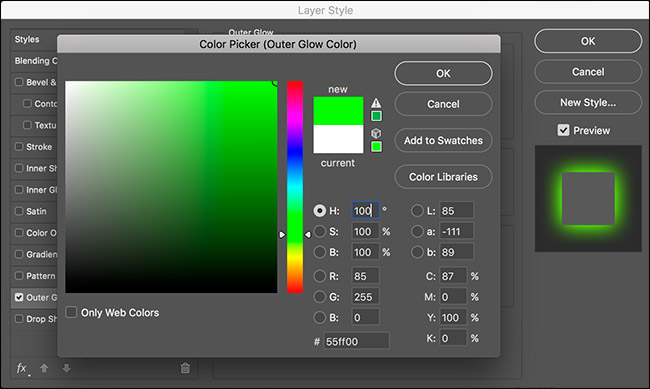
Task: Enable the Satin effect checkbox
Action: pyautogui.click(x=19, y=211)
